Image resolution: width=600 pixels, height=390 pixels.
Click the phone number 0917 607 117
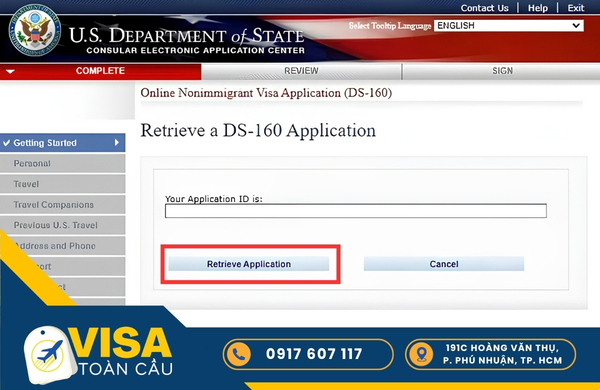click(314, 354)
